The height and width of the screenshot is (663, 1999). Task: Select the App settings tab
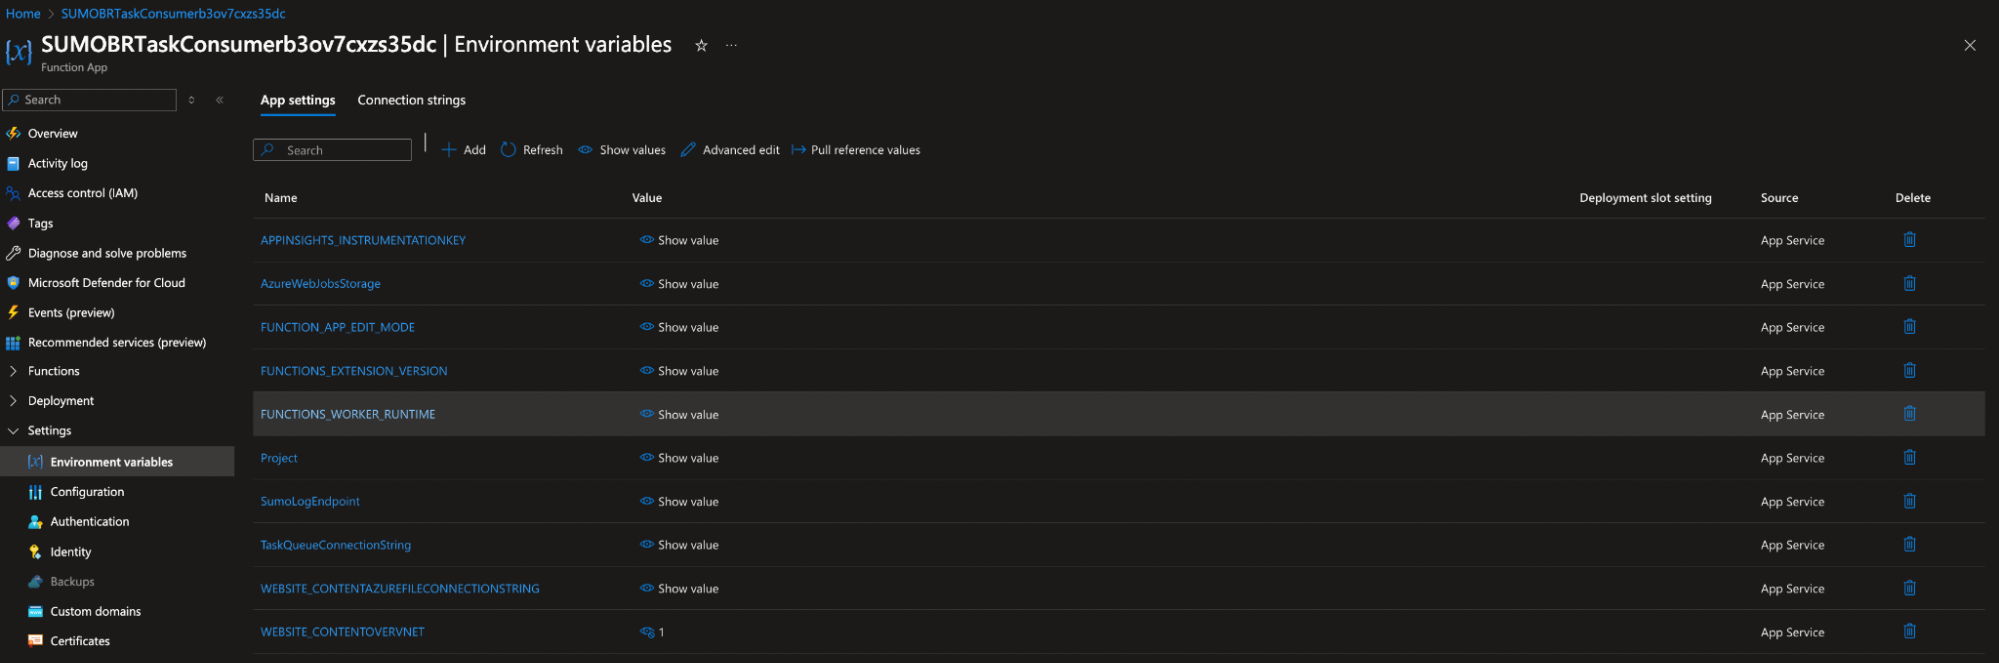(297, 100)
